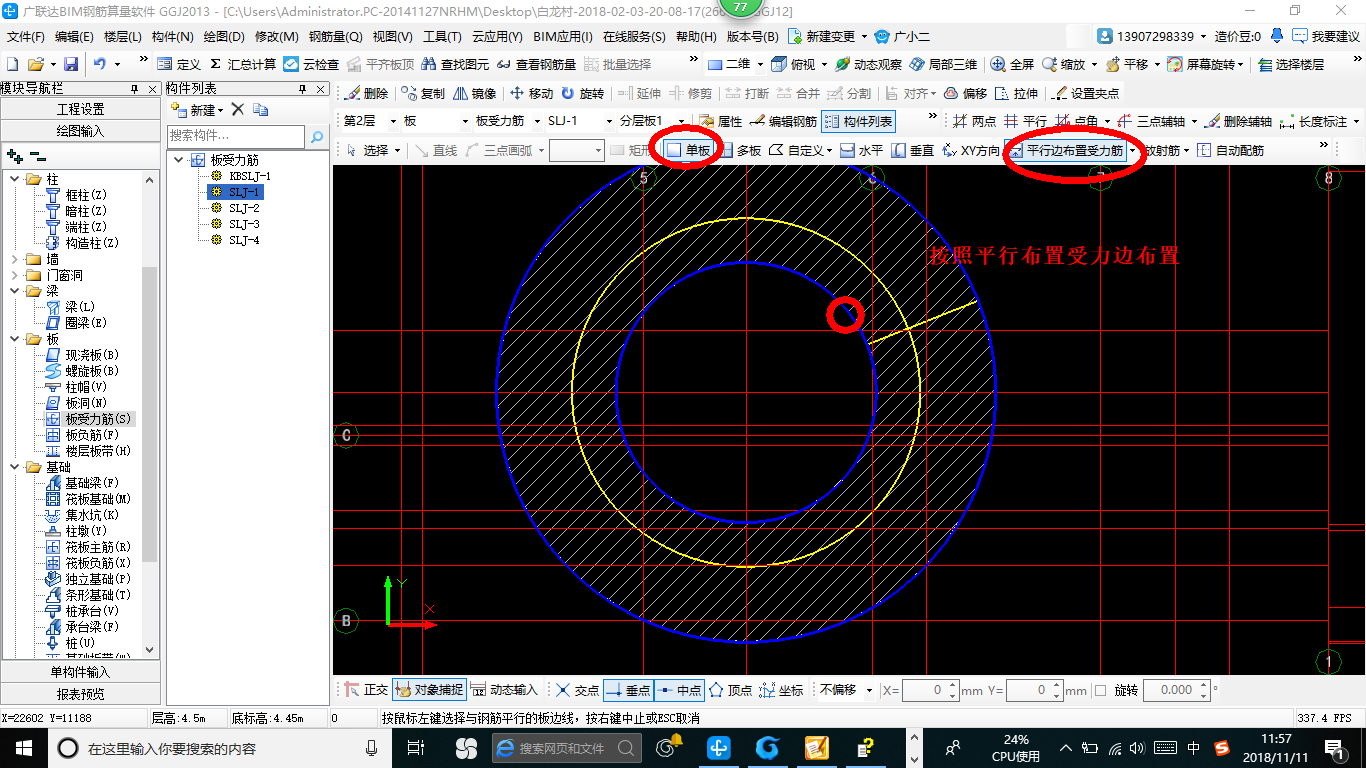Viewport: 1366px width, 768px height.
Task: Click the 搜索构件 search field
Action: pyautogui.click(x=236, y=136)
